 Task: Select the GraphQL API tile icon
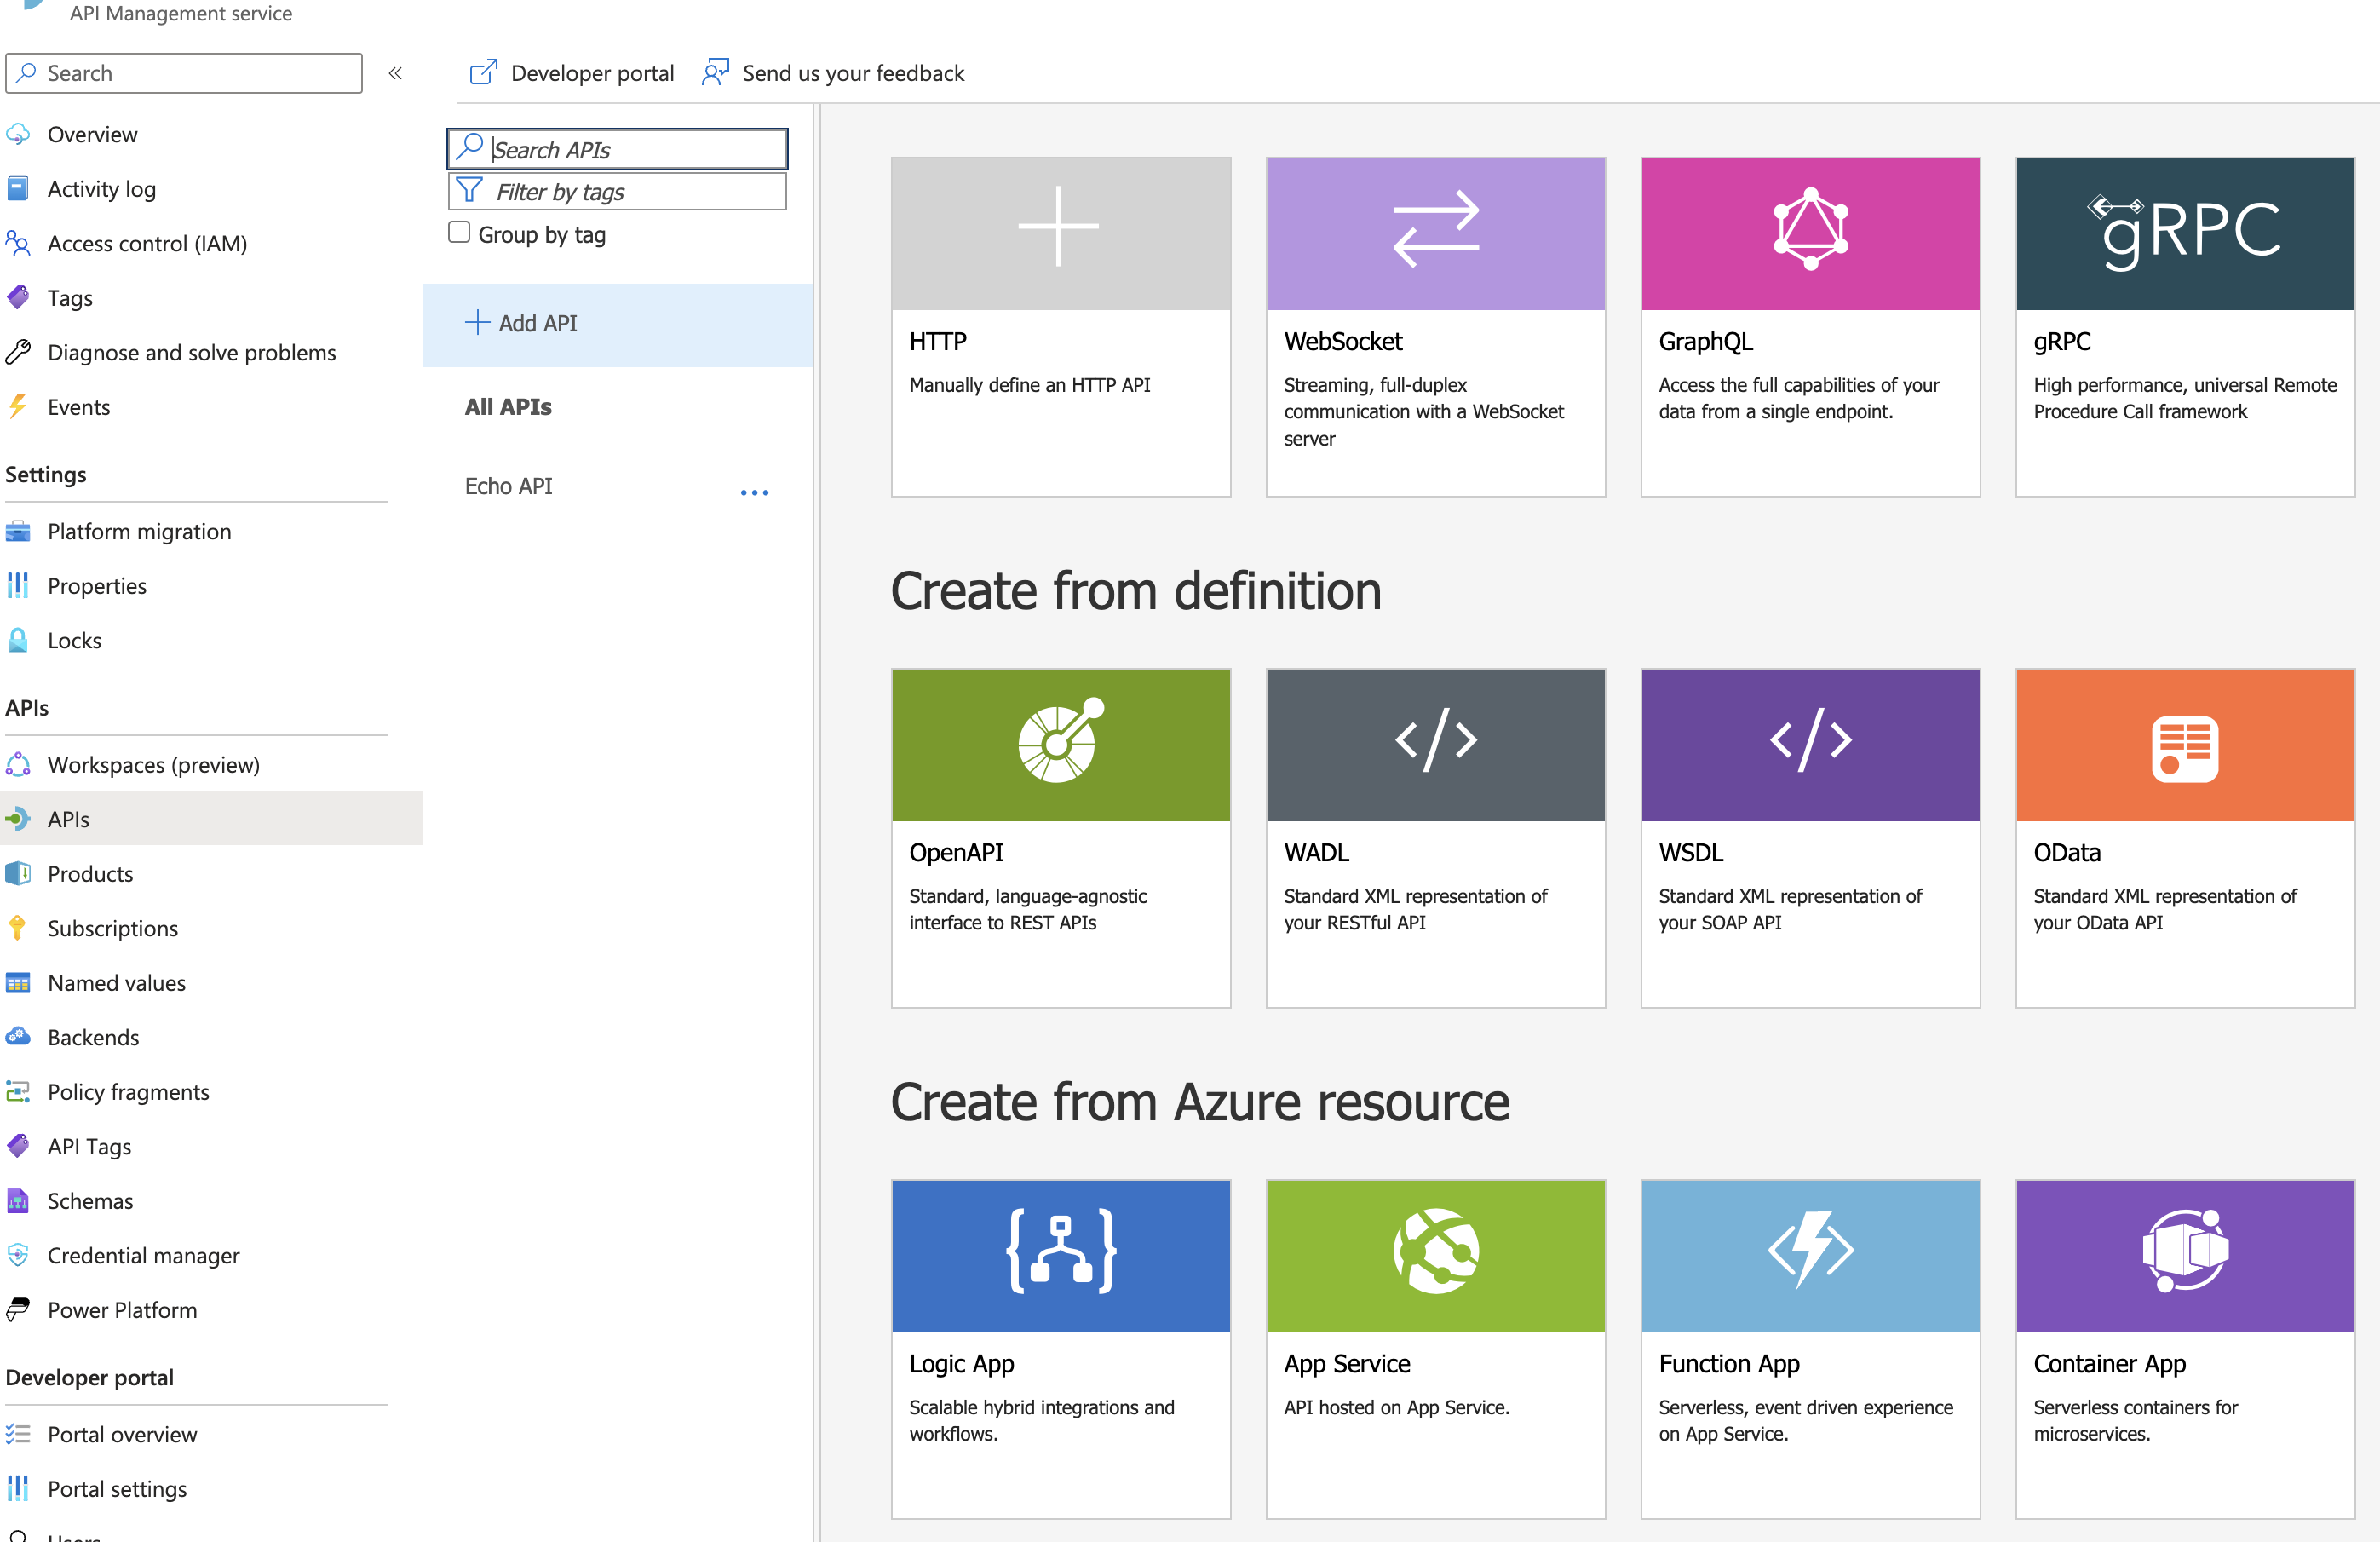click(1809, 230)
